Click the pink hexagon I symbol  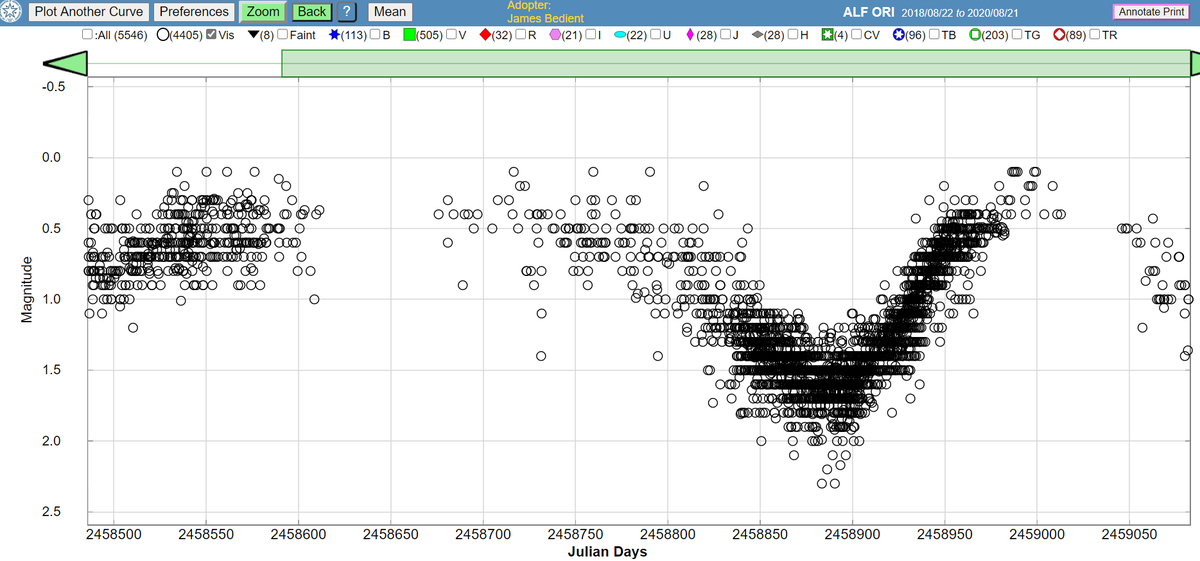tap(555, 35)
